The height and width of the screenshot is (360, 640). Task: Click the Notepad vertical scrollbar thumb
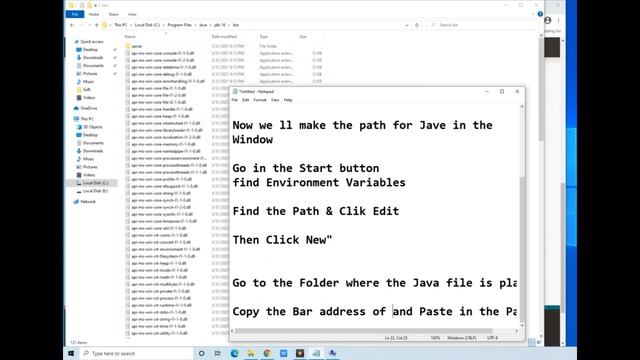click(x=522, y=249)
